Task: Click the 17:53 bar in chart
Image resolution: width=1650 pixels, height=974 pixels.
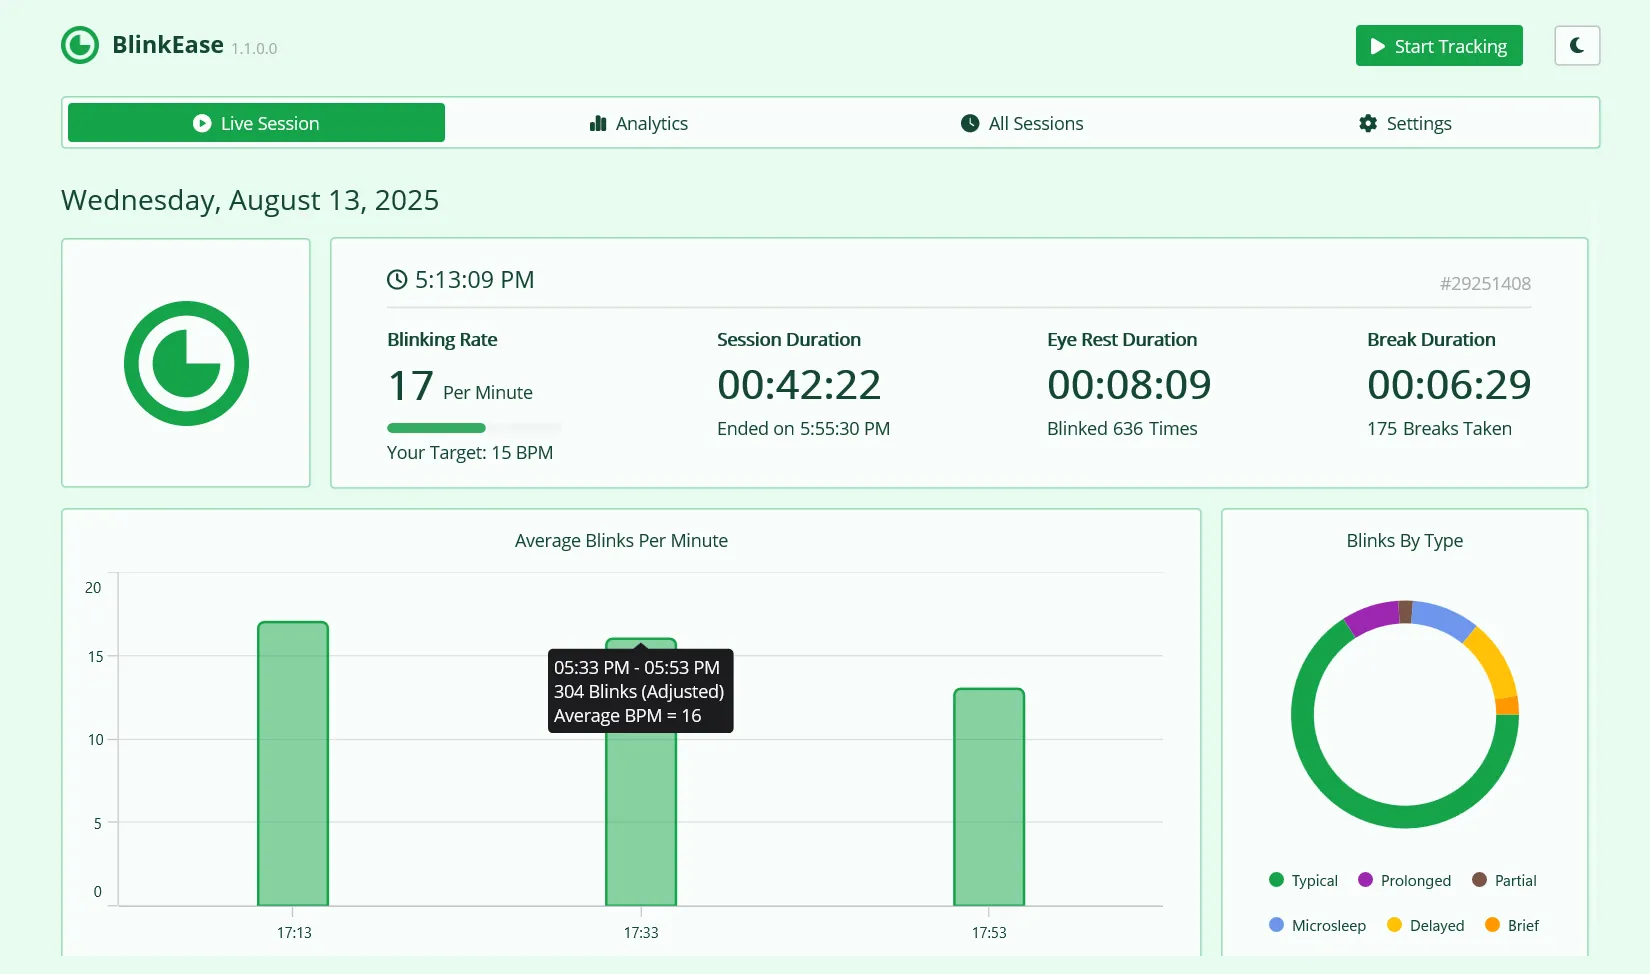Action: coord(989,797)
